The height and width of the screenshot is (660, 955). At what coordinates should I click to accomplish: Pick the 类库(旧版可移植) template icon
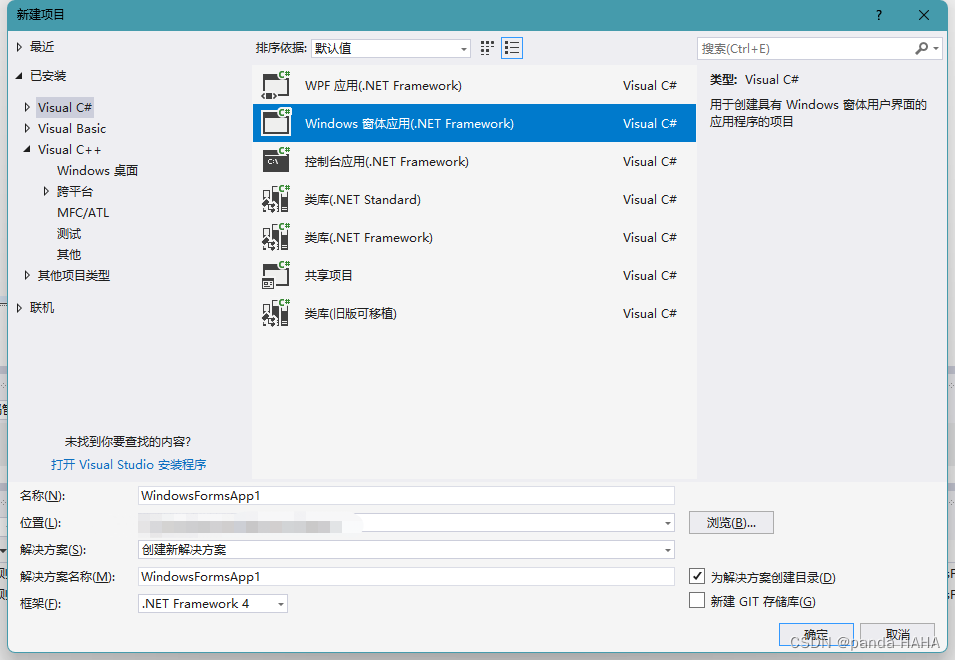point(275,313)
